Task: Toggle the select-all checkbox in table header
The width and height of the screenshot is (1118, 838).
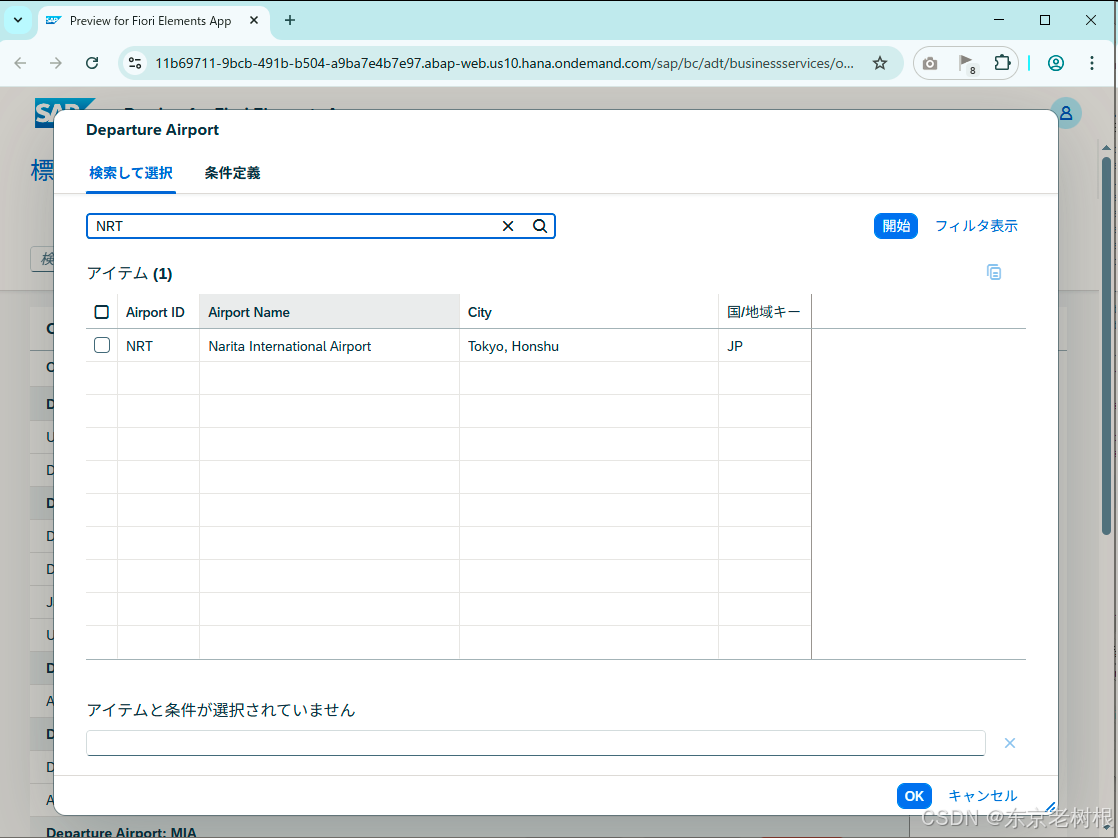Action: [101, 311]
